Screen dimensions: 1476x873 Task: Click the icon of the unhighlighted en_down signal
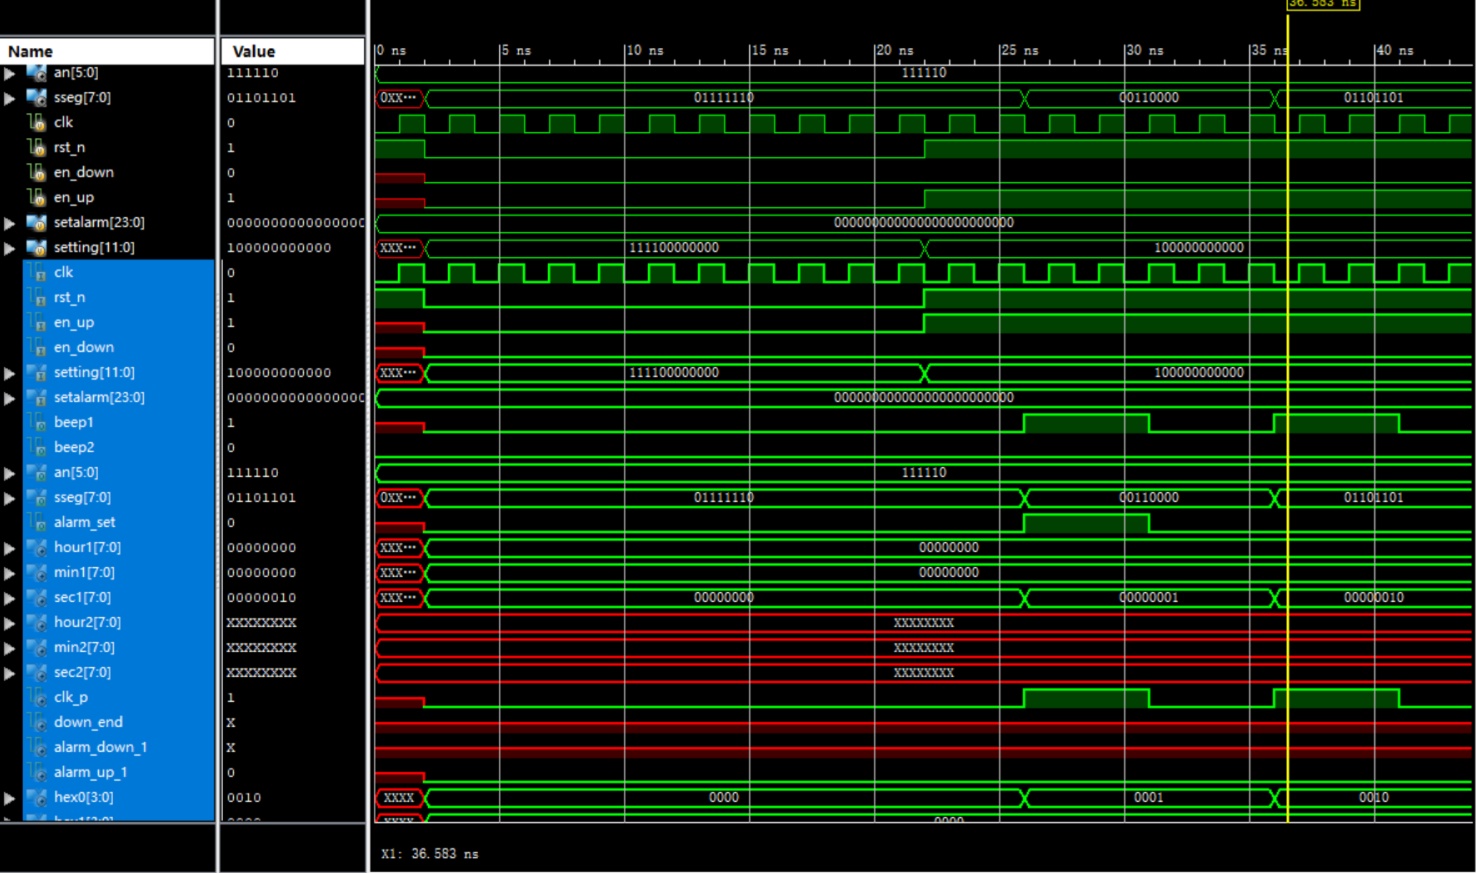pyautogui.click(x=37, y=172)
